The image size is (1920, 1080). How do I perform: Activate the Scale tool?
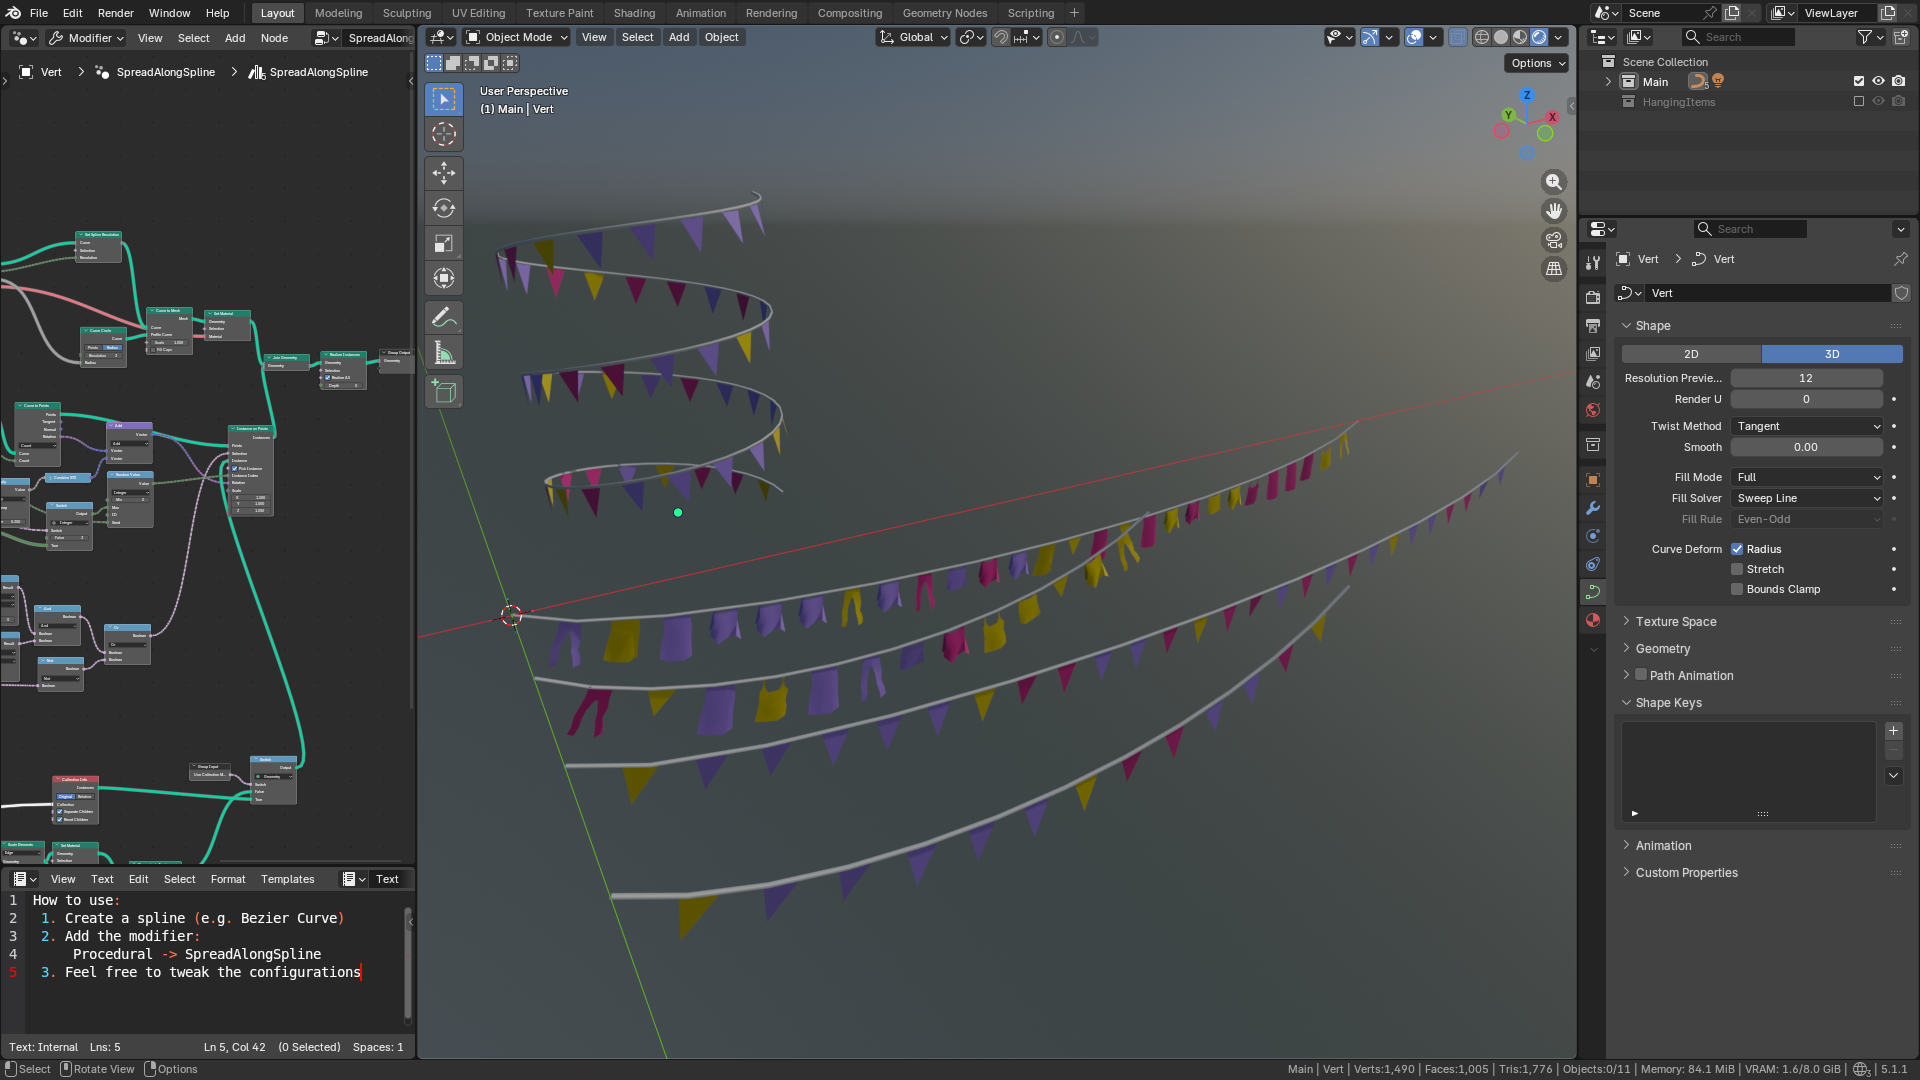(x=444, y=243)
